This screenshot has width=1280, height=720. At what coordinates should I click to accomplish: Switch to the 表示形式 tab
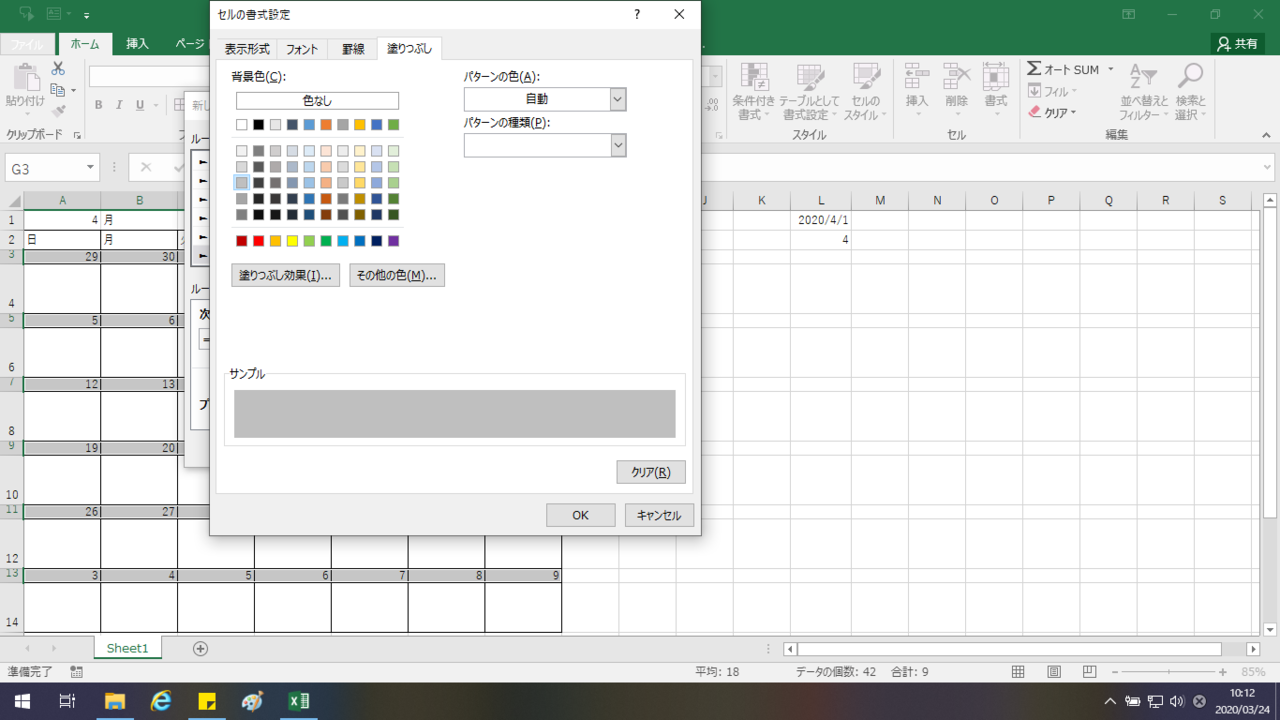point(247,48)
